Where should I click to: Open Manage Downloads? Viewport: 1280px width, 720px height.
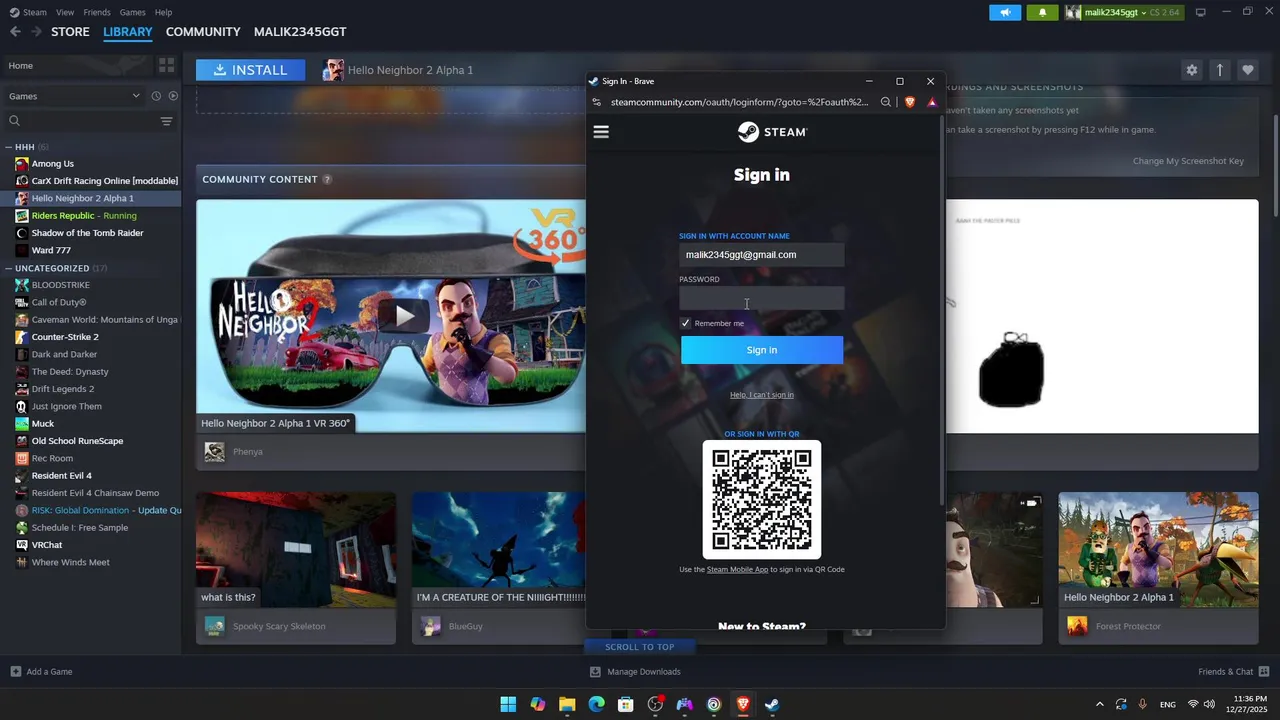click(x=635, y=672)
